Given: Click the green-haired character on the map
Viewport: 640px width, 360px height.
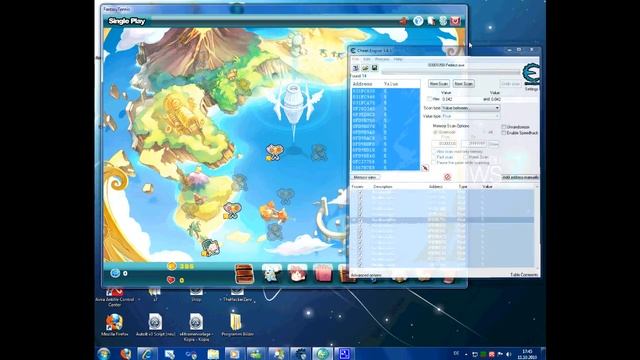Looking at the screenshot, I should (210, 247).
